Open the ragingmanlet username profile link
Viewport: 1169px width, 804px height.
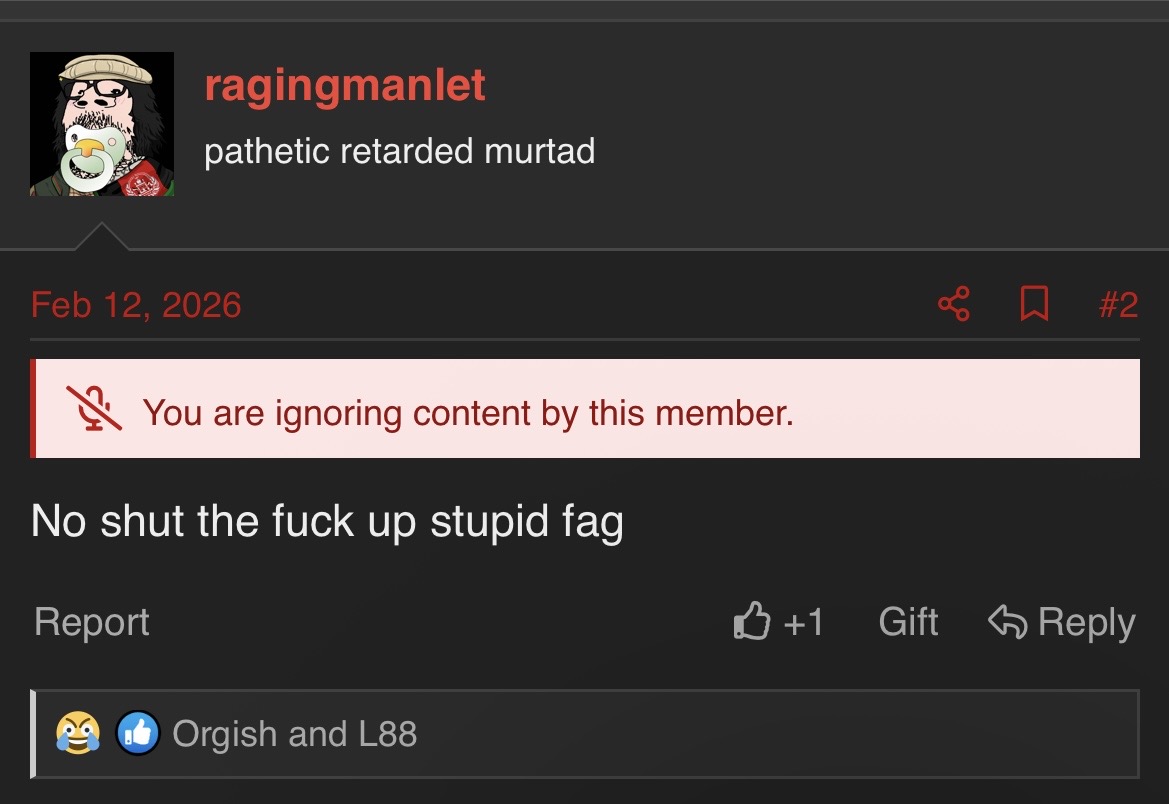click(344, 86)
